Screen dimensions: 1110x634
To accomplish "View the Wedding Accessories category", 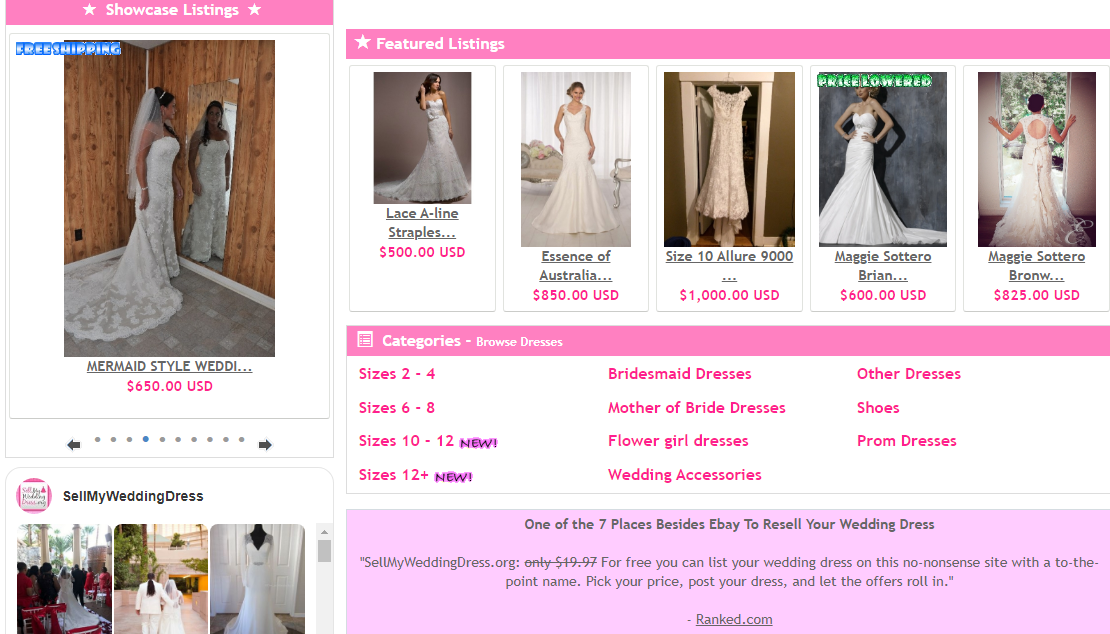I will (684, 475).
